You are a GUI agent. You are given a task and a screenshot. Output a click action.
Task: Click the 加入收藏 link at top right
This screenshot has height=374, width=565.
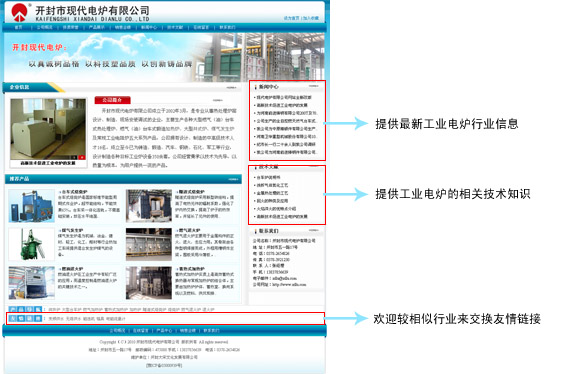click(311, 18)
